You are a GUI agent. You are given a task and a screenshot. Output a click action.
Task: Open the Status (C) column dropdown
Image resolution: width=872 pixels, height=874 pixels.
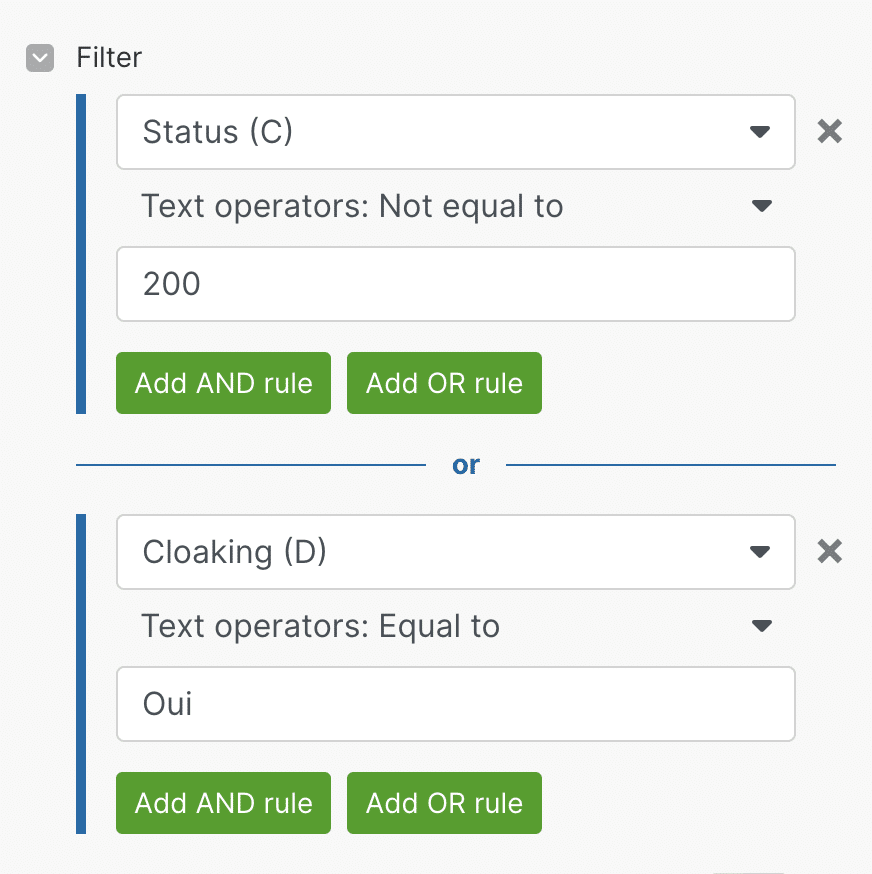(x=456, y=132)
